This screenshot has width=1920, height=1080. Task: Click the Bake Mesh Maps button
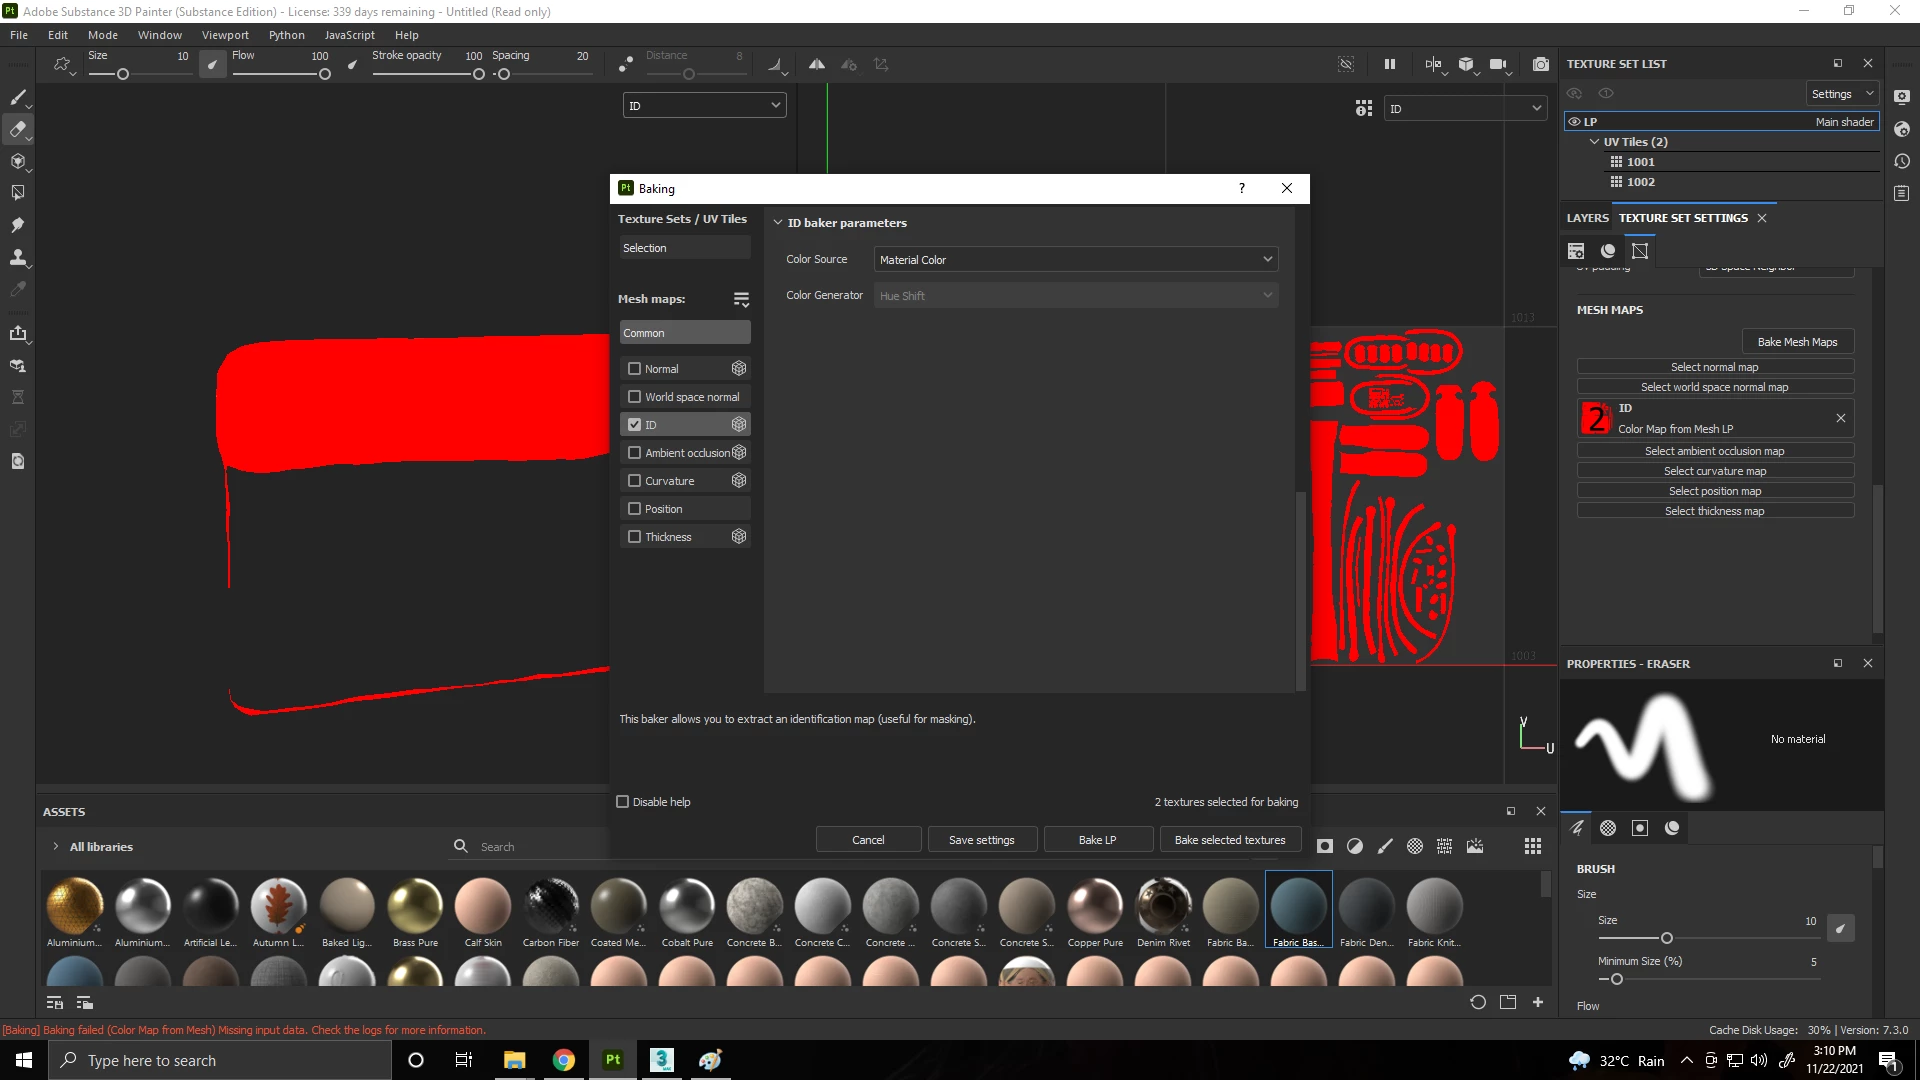pos(1797,342)
